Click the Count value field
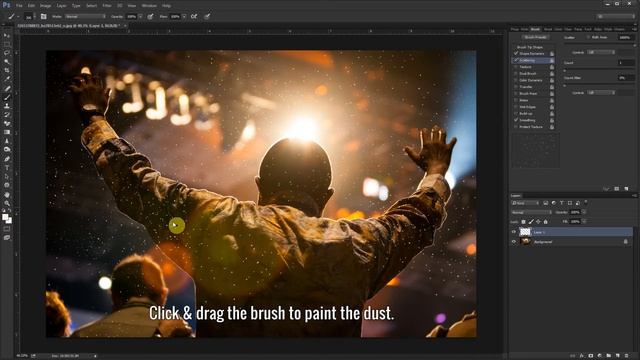This screenshot has width=640, height=360. tap(625, 63)
